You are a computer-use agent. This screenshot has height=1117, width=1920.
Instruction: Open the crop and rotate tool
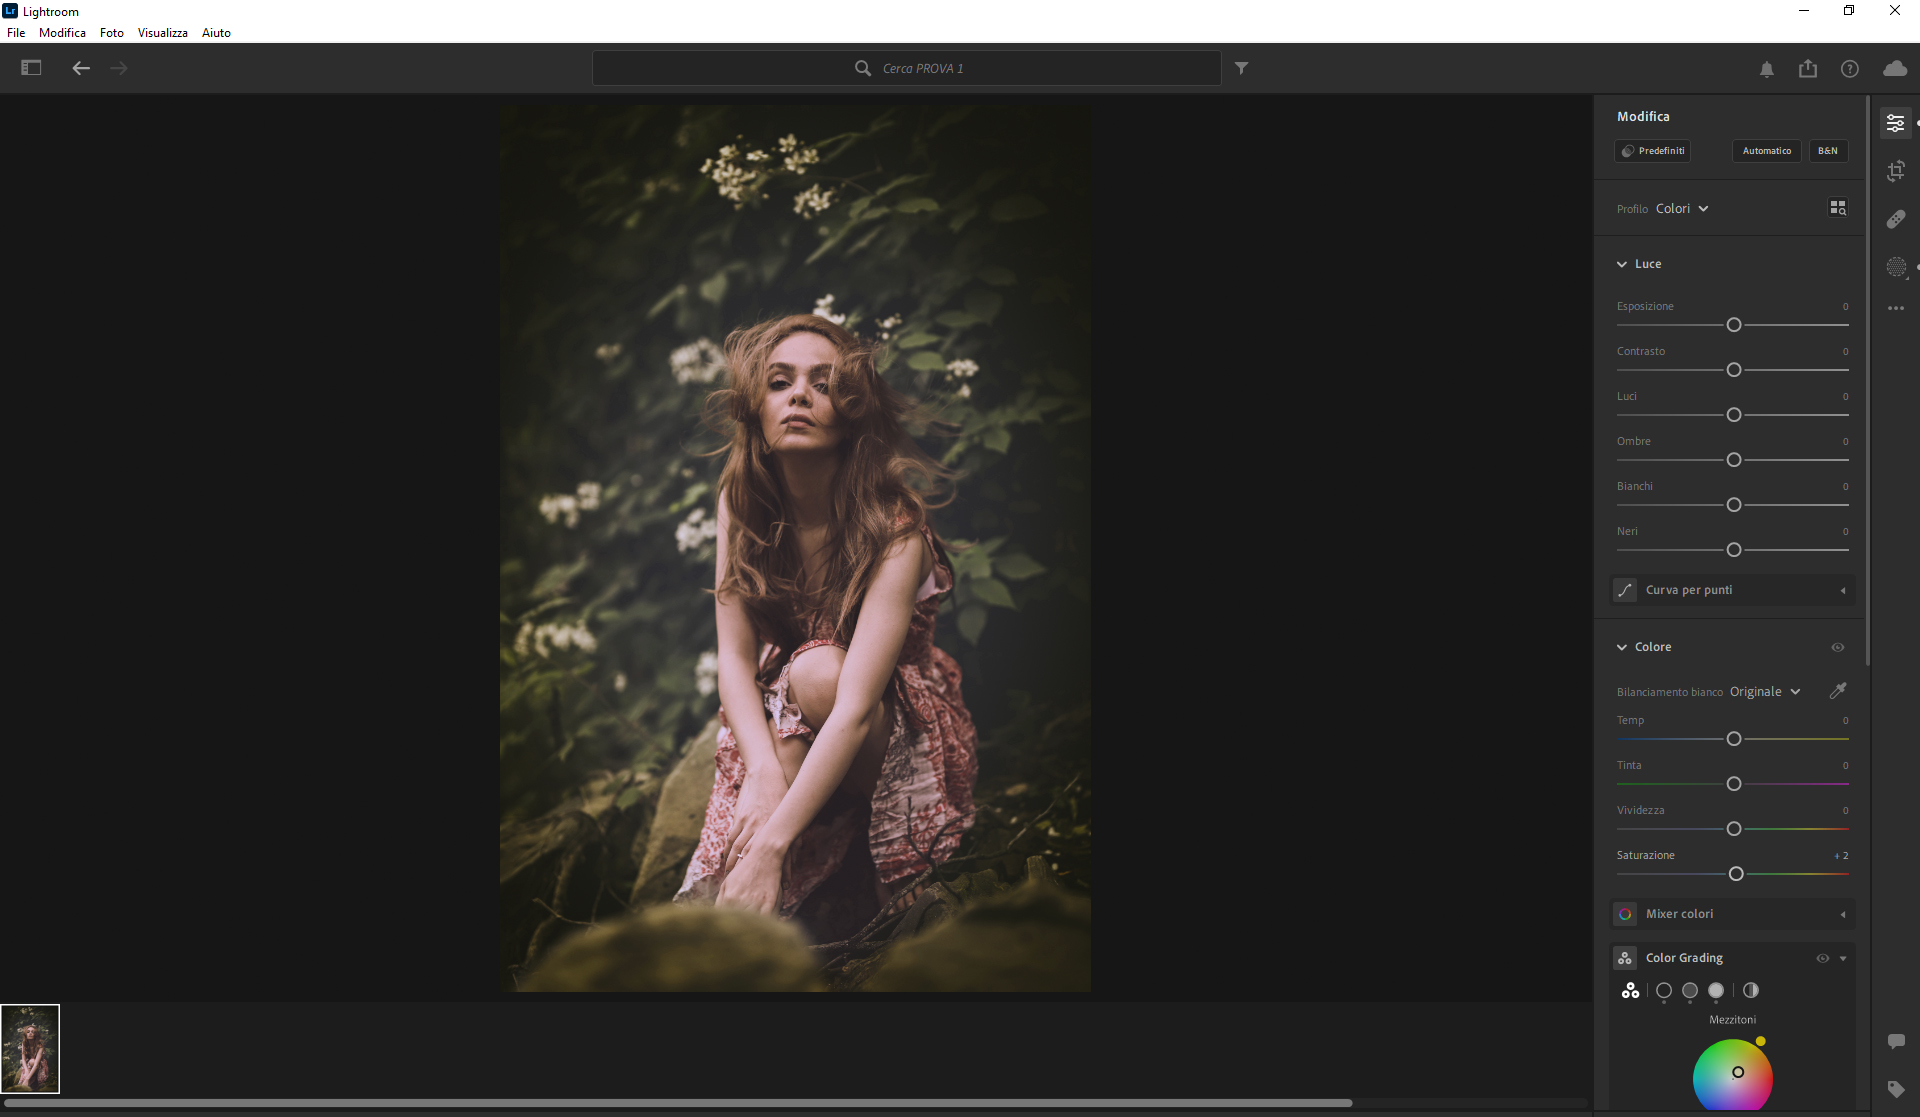click(1895, 171)
